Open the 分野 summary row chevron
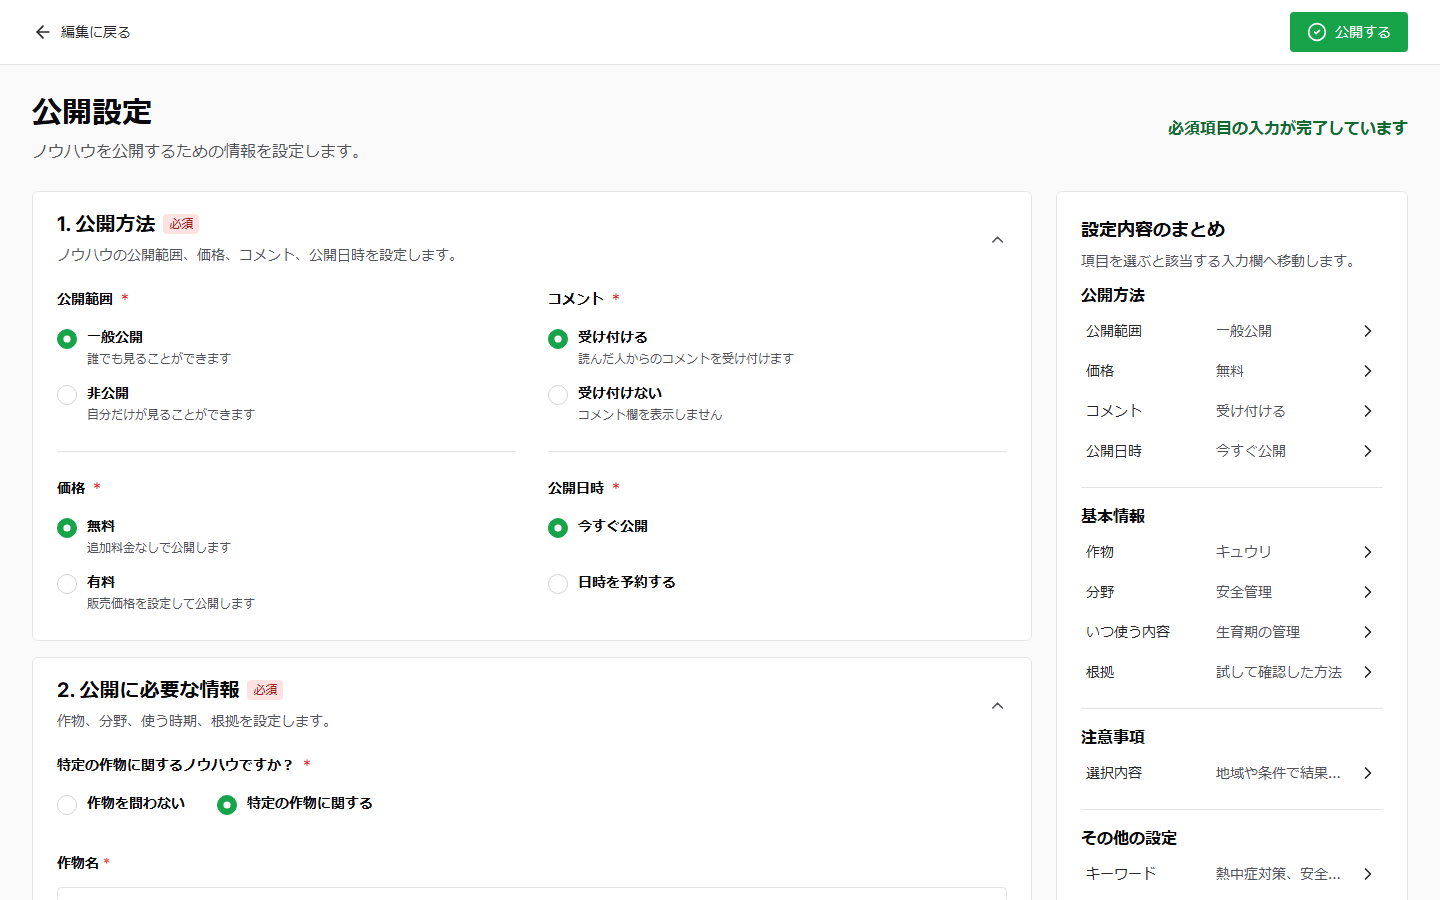Screen dimensions: 1440x900 (1368, 592)
